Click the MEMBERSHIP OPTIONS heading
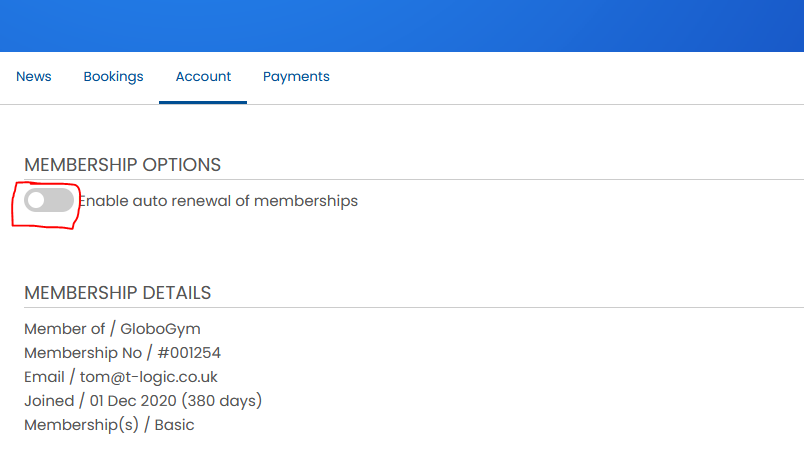 click(x=123, y=165)
